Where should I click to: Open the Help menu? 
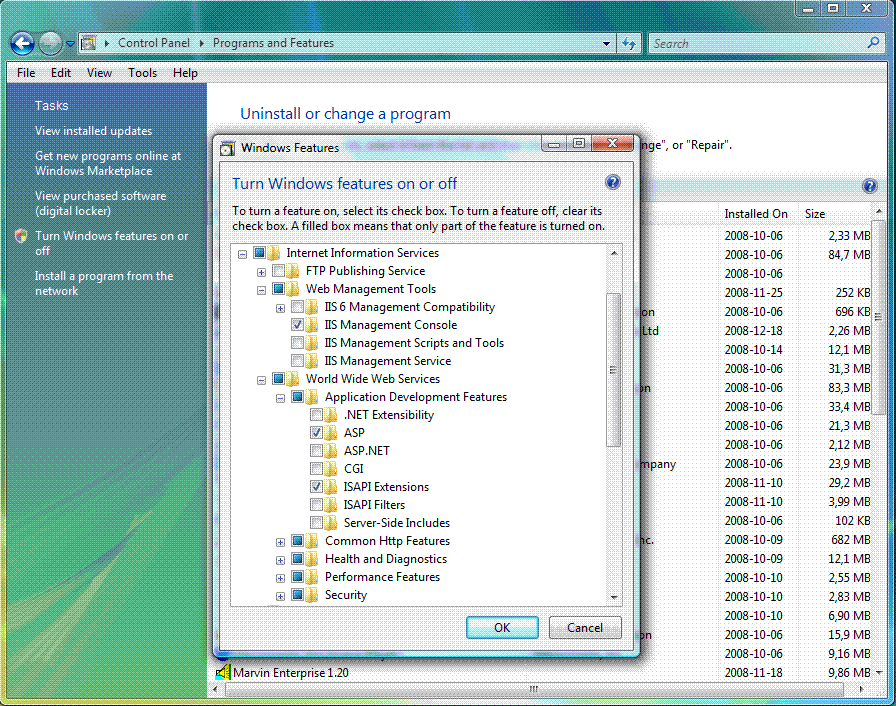pyautogui.click(x=185, y=73)
